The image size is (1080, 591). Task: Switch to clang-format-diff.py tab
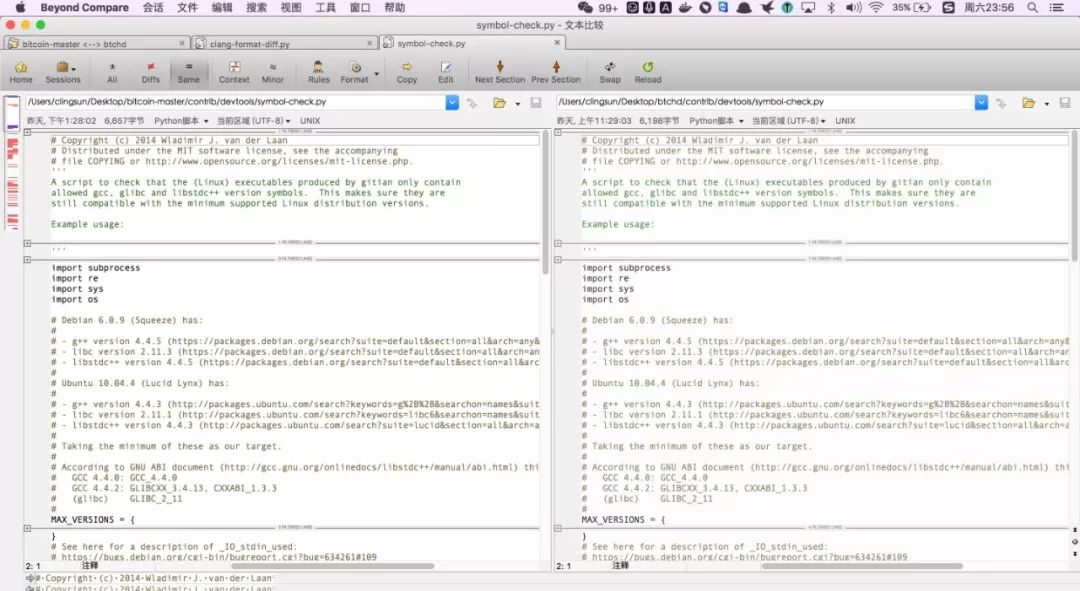tap(284, 43)
